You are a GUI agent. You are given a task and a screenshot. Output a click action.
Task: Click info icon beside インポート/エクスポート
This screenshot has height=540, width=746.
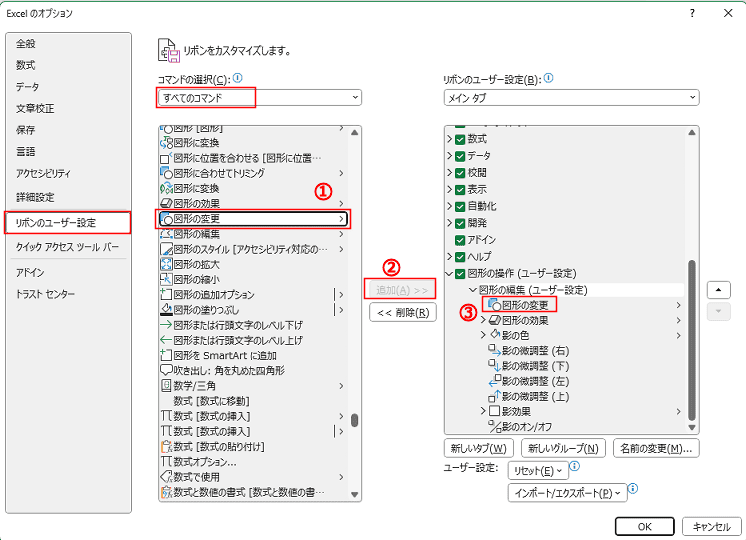pyautogui.click(x=633, y=489)
